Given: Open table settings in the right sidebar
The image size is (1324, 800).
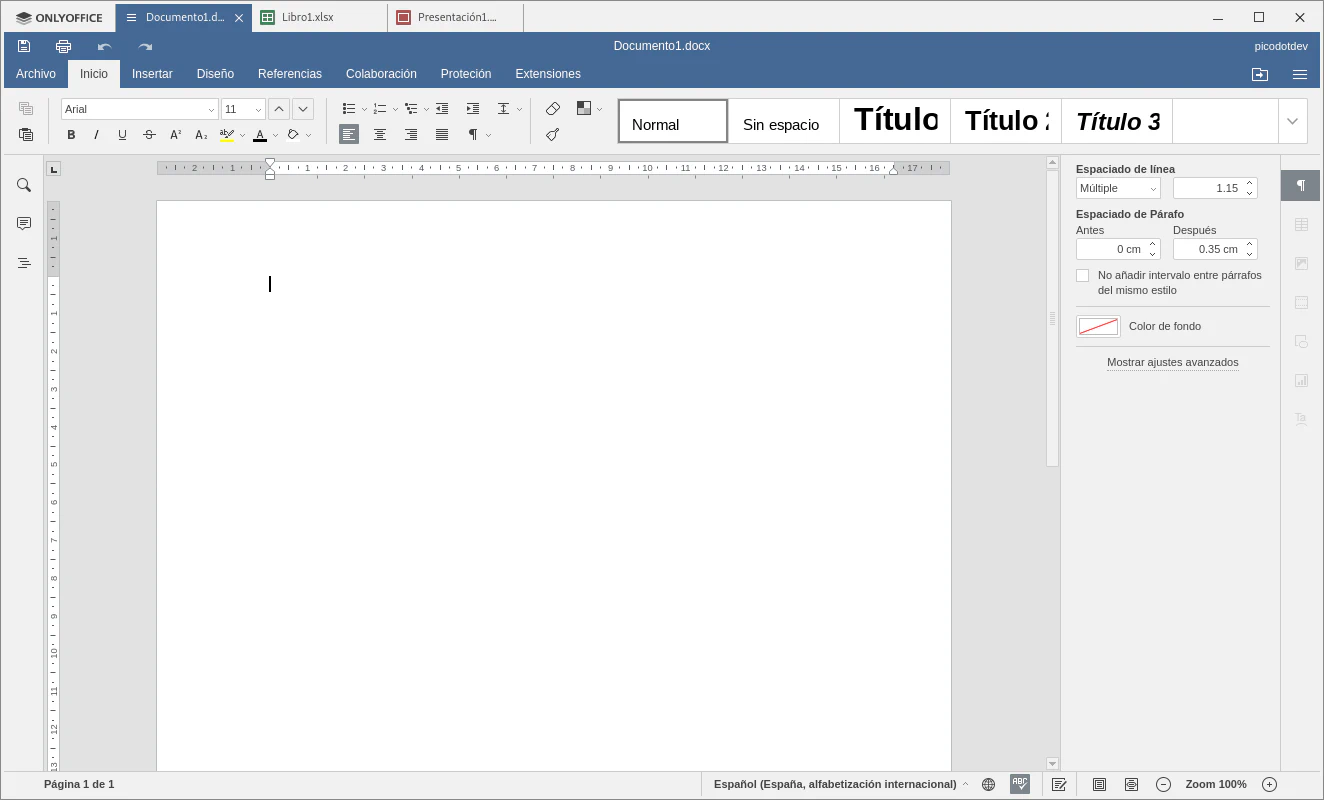Looking at the screenshot, I should point(1301,225).
